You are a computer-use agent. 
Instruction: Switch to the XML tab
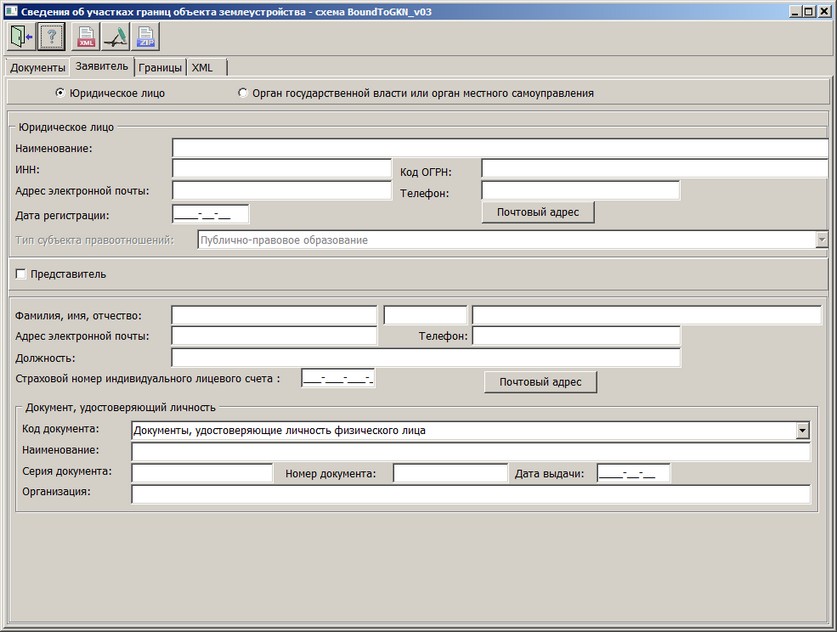pos(202,68)
